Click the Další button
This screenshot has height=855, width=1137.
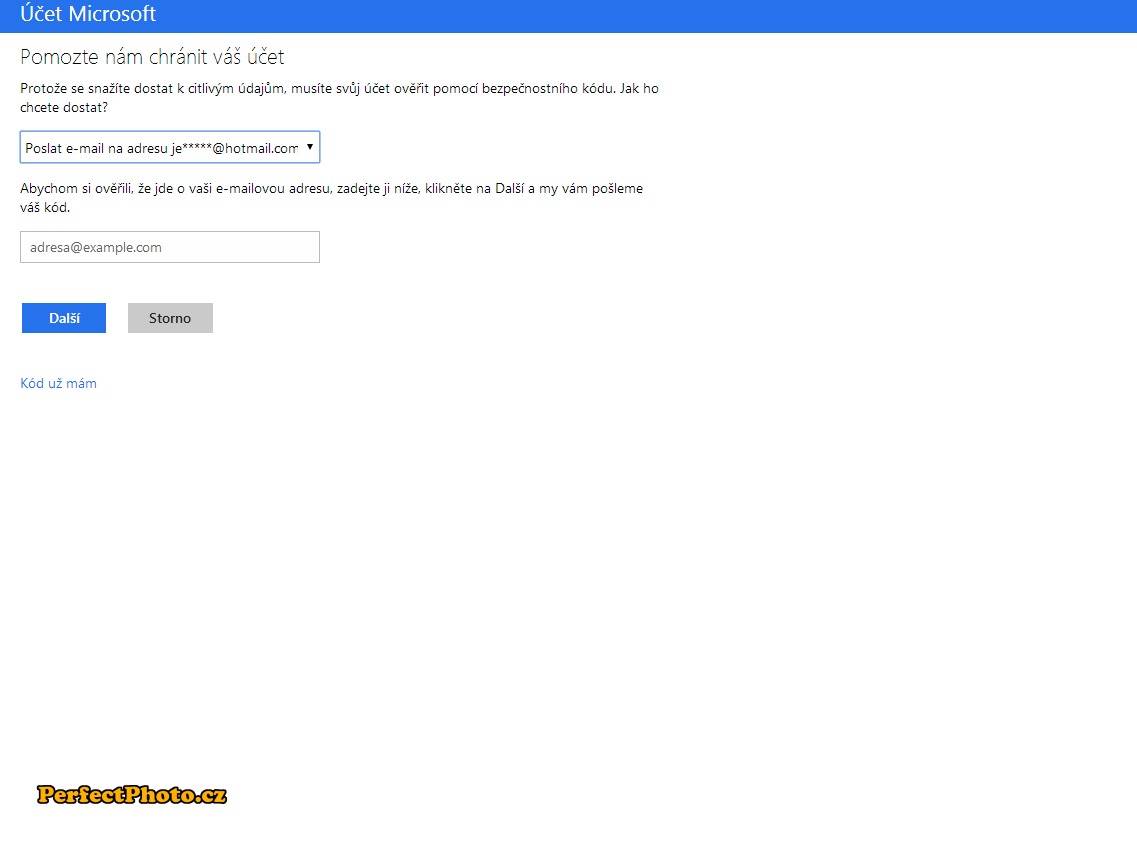[64, 318]
